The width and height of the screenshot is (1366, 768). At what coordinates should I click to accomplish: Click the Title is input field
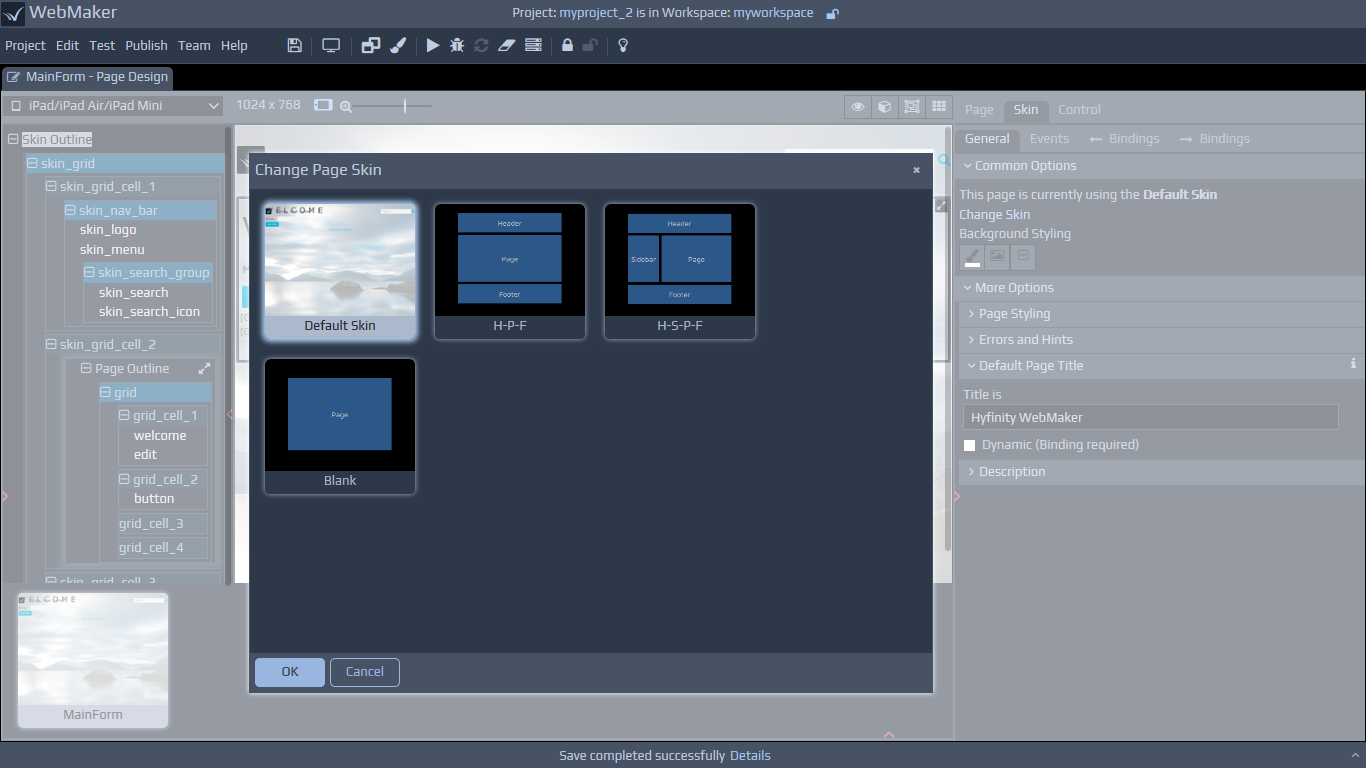(1150, 418)
